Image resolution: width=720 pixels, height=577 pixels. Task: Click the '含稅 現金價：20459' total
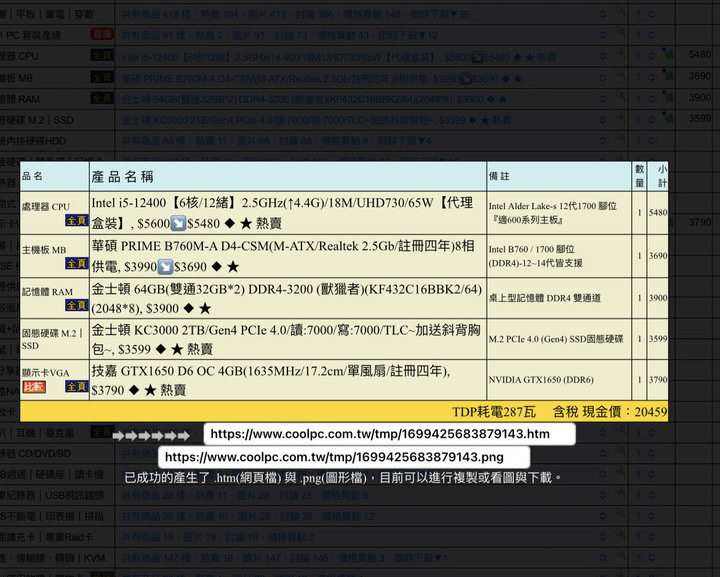(610, 412)
